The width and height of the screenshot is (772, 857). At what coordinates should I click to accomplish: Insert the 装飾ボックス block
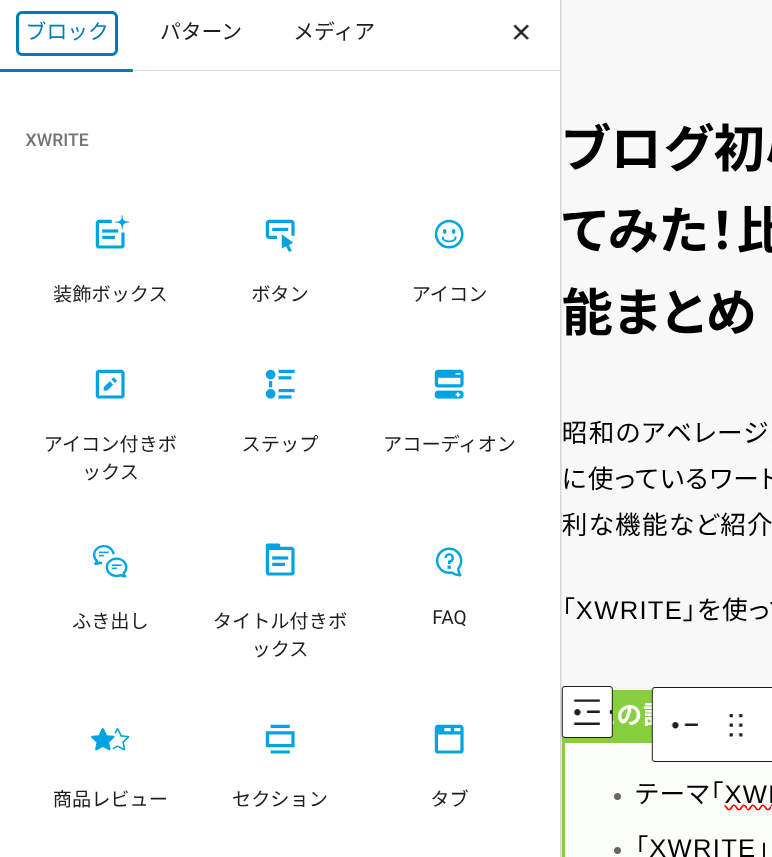110,261
